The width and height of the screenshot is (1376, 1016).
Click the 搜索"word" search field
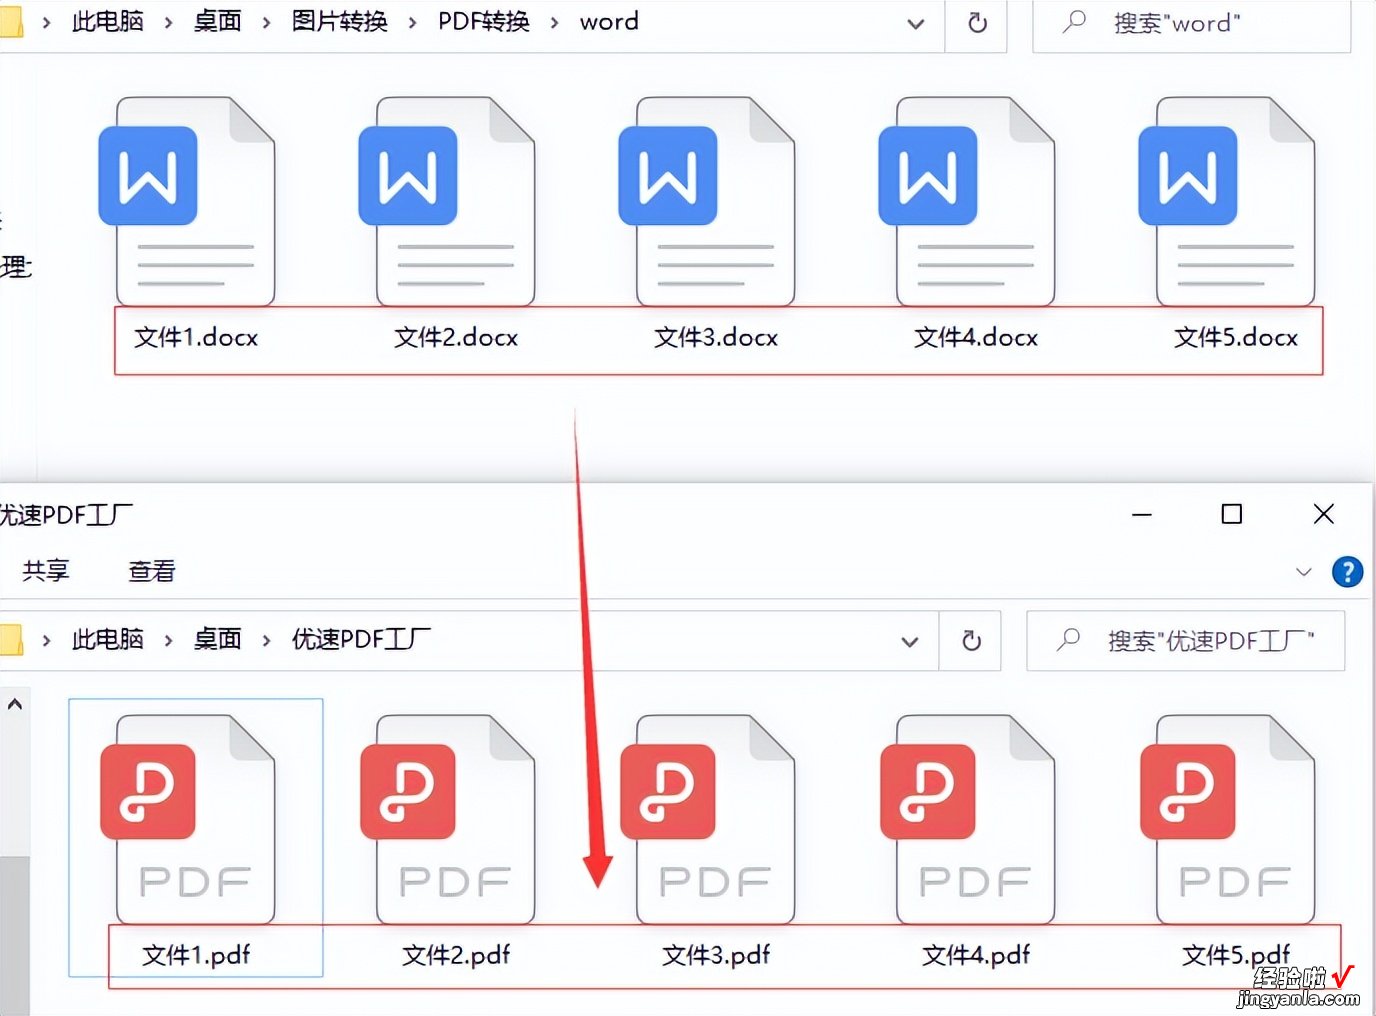pyautogui.click(x=1191, y=24)
